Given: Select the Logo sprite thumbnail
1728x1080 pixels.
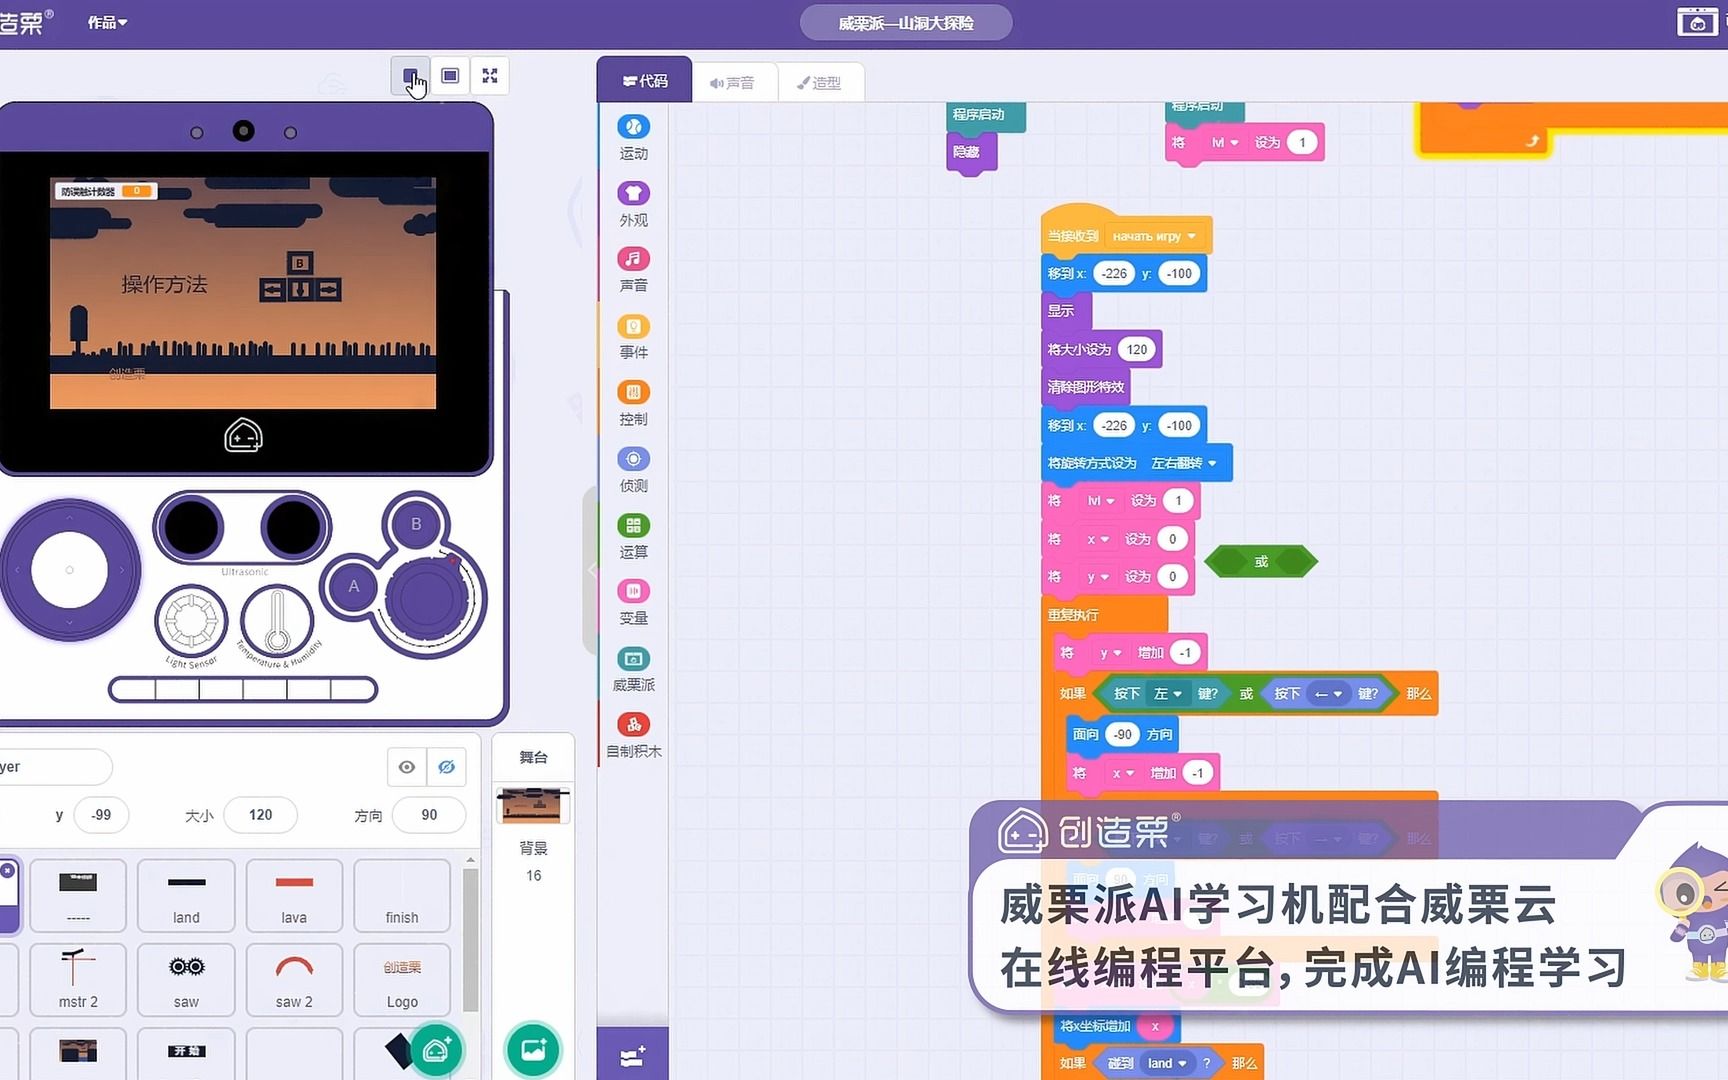Looking at the screenshot, I should [402, 980].
